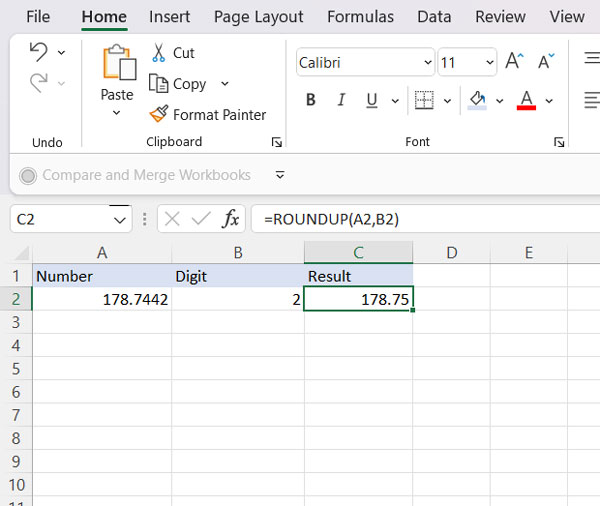Switch to the Insert tab

click(x=170, y=17)
